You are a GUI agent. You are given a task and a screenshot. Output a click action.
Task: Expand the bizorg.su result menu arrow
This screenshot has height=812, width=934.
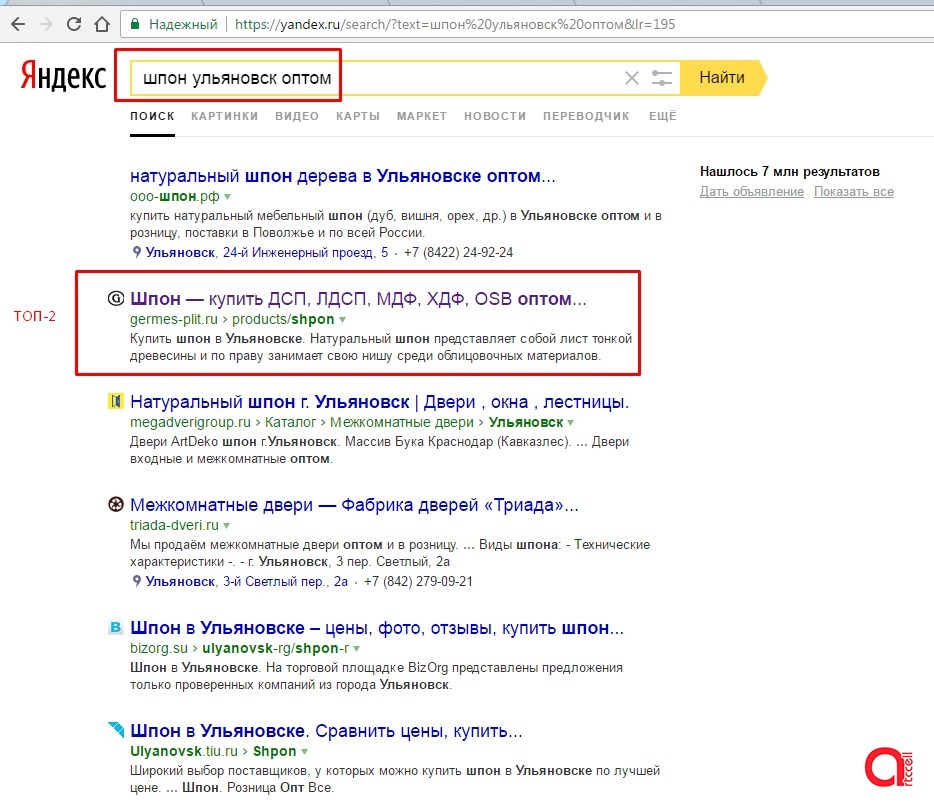coord(356,649)
